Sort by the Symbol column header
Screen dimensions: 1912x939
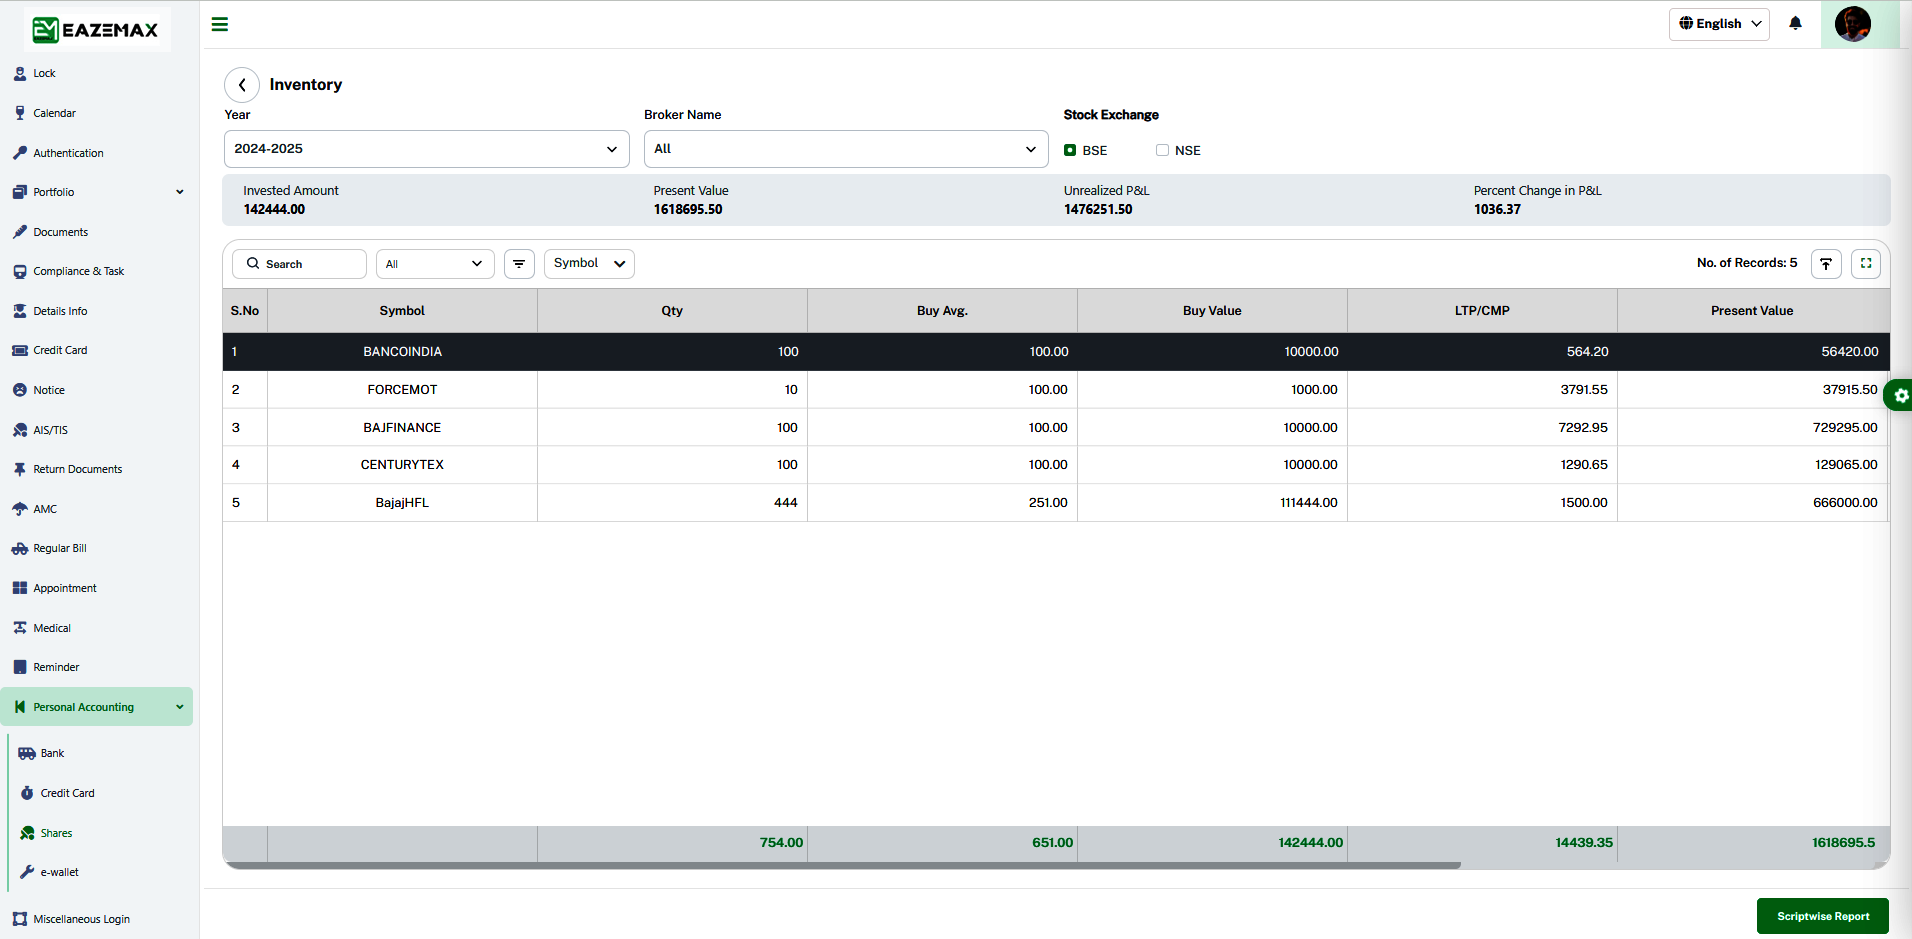click(x=402, y=311)
